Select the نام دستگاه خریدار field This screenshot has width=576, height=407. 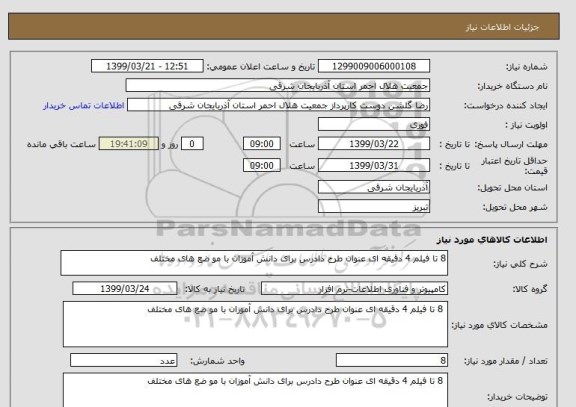(x=277, y=86)
